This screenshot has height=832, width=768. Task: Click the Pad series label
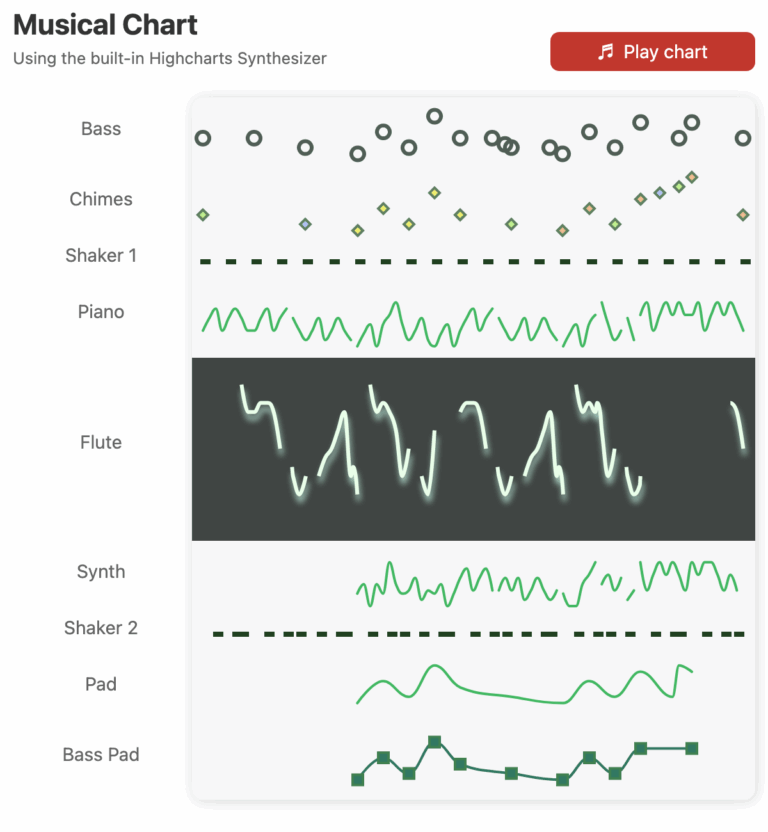click(101, 684)
